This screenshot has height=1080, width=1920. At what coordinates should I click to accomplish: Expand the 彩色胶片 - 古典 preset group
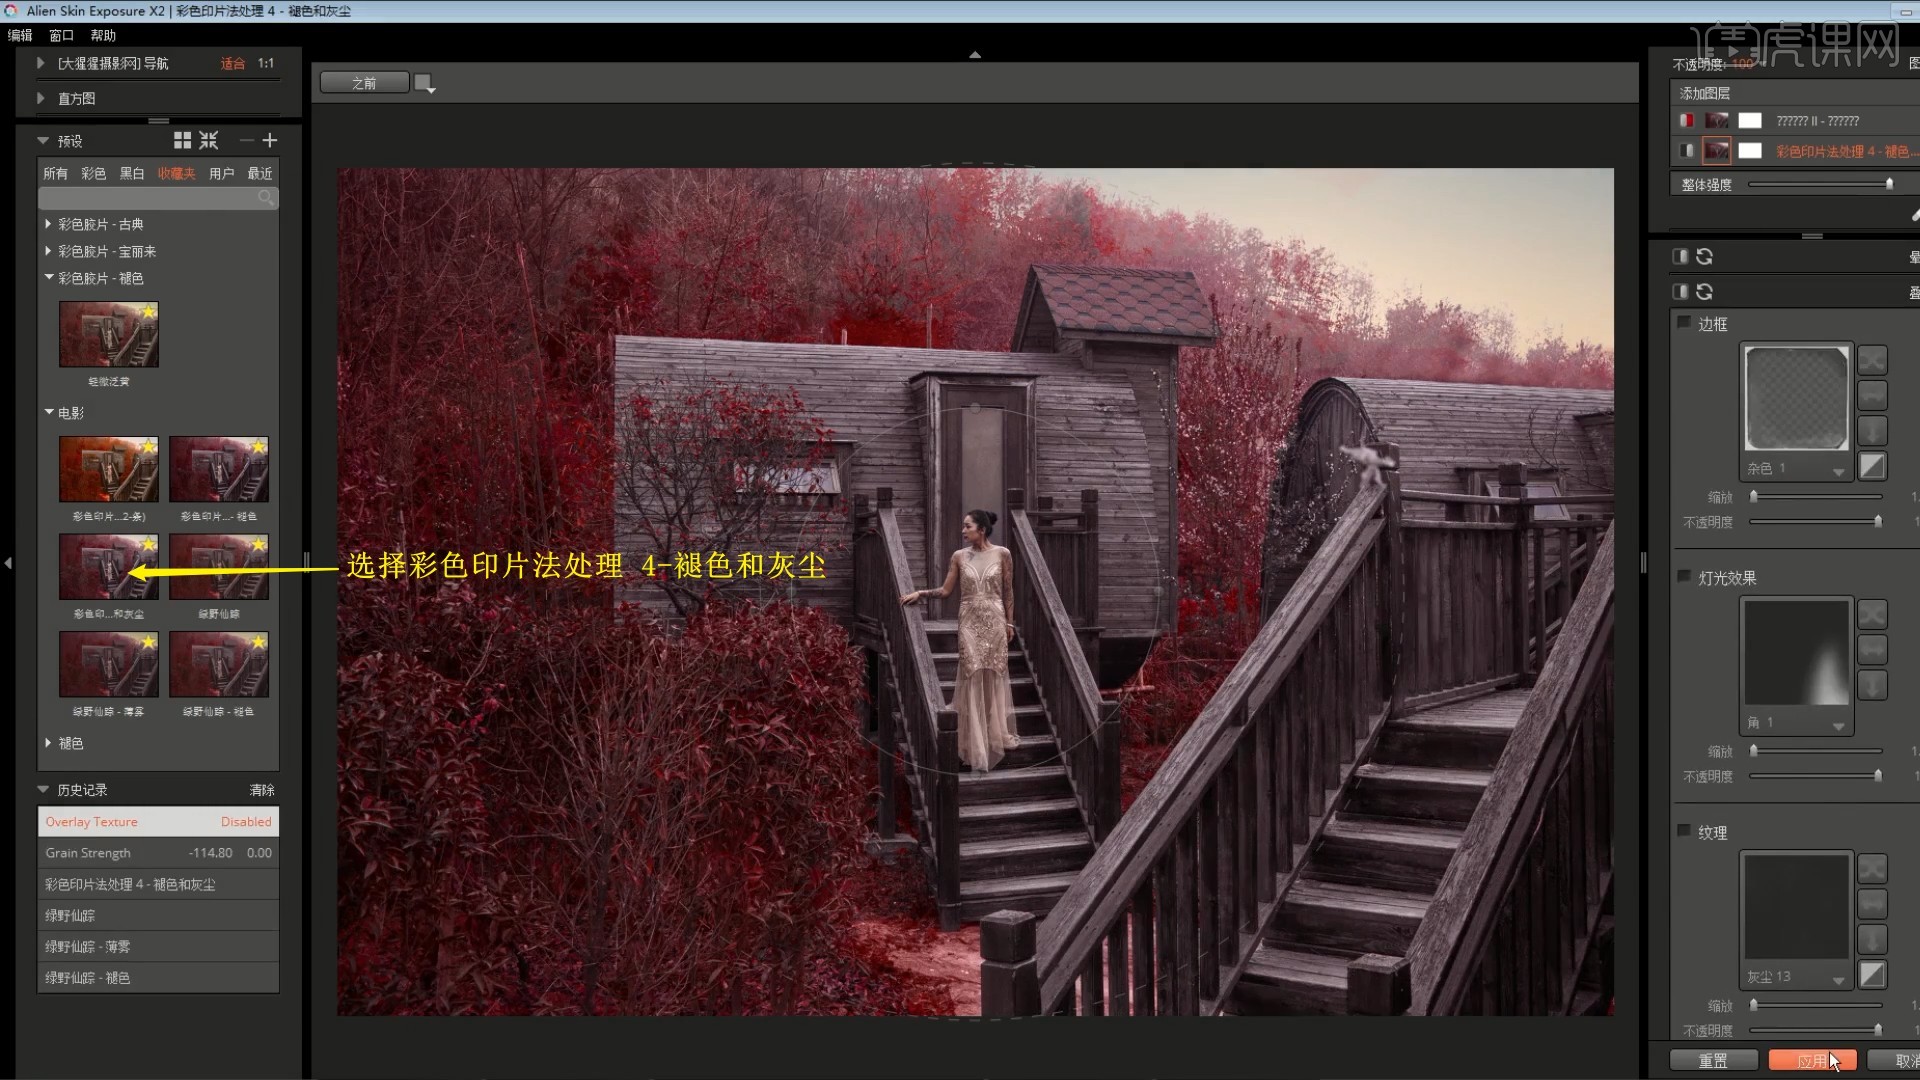[x=48, y=224]
